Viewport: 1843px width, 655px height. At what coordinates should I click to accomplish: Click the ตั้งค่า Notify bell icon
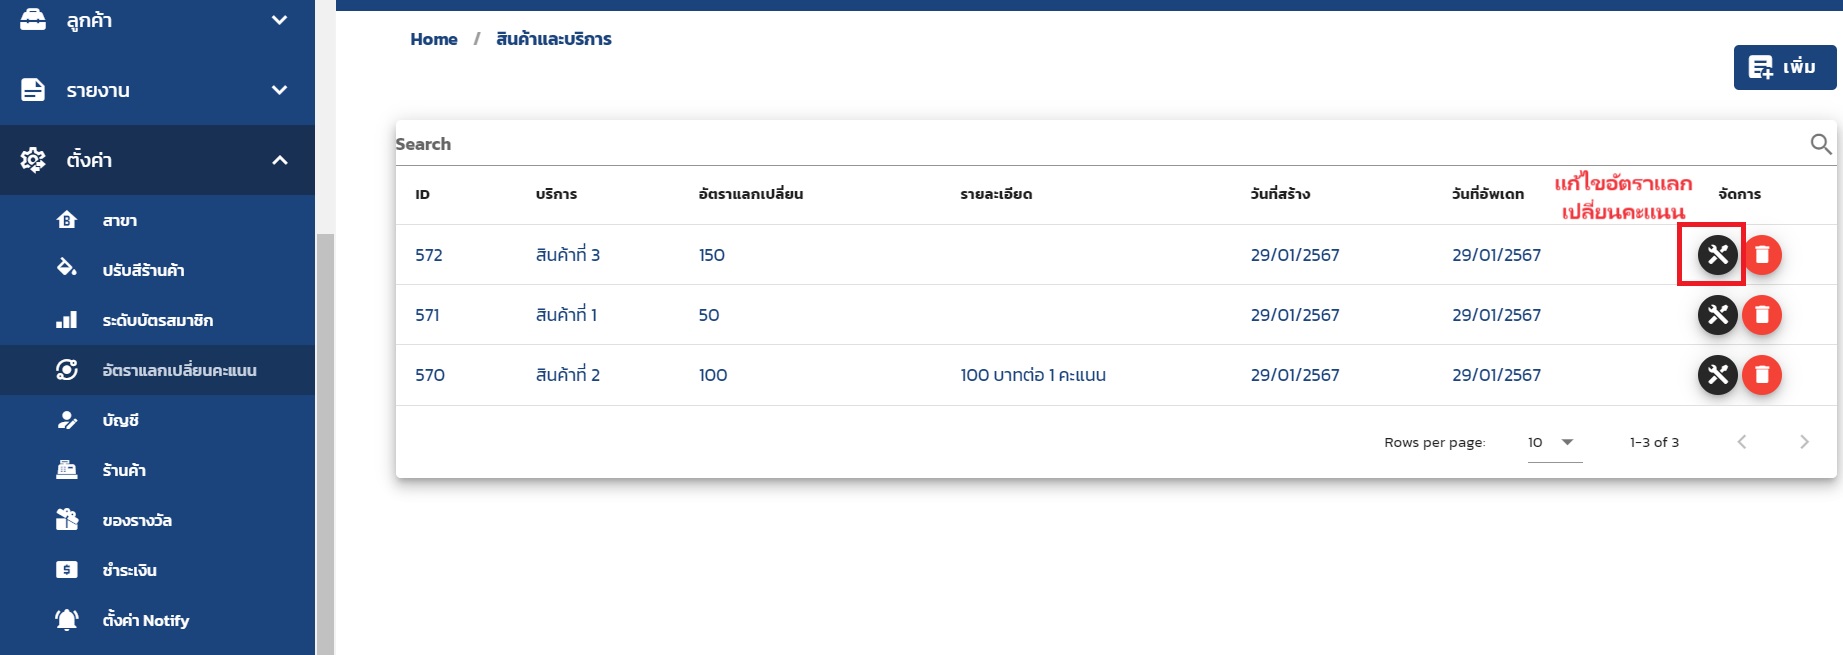[67, 620]
